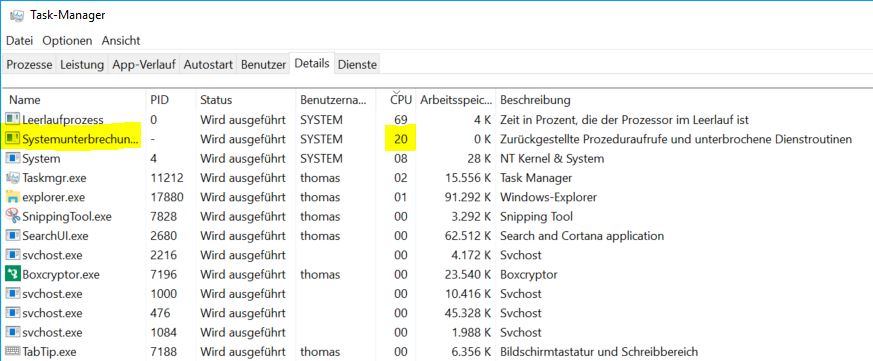Switch to the Prozesse tab
This screenshot has width=873, height=361.
30,65
